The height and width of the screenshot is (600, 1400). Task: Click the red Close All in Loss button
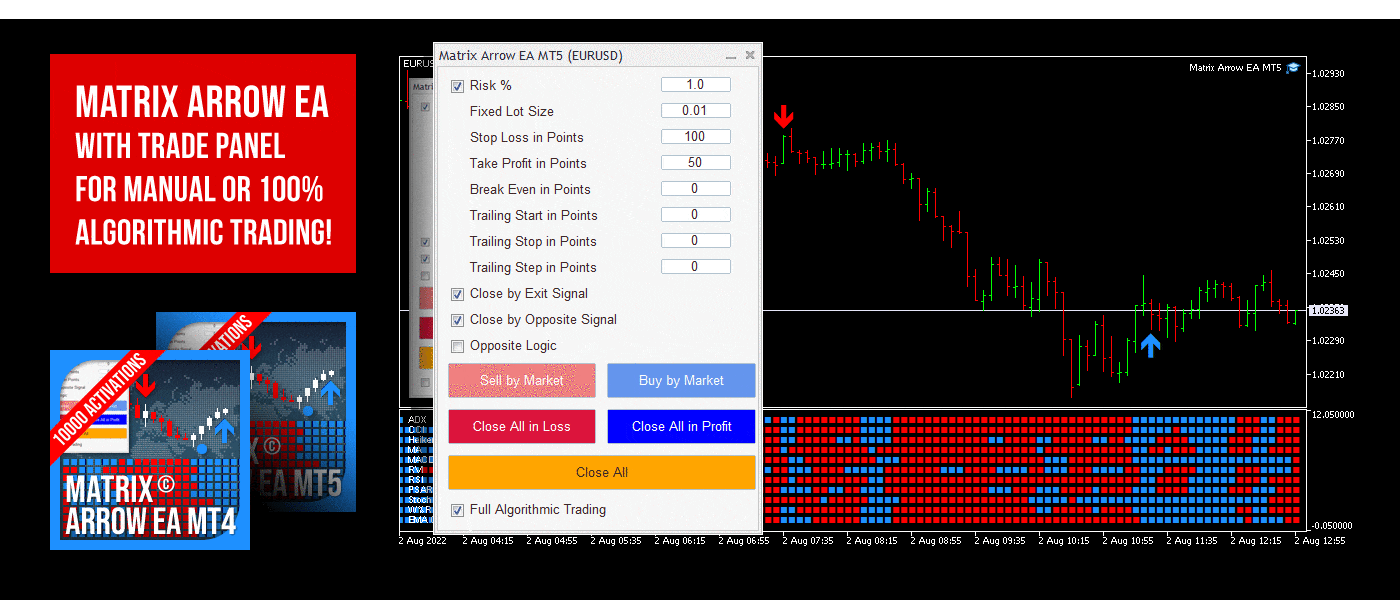pos(522,426)
